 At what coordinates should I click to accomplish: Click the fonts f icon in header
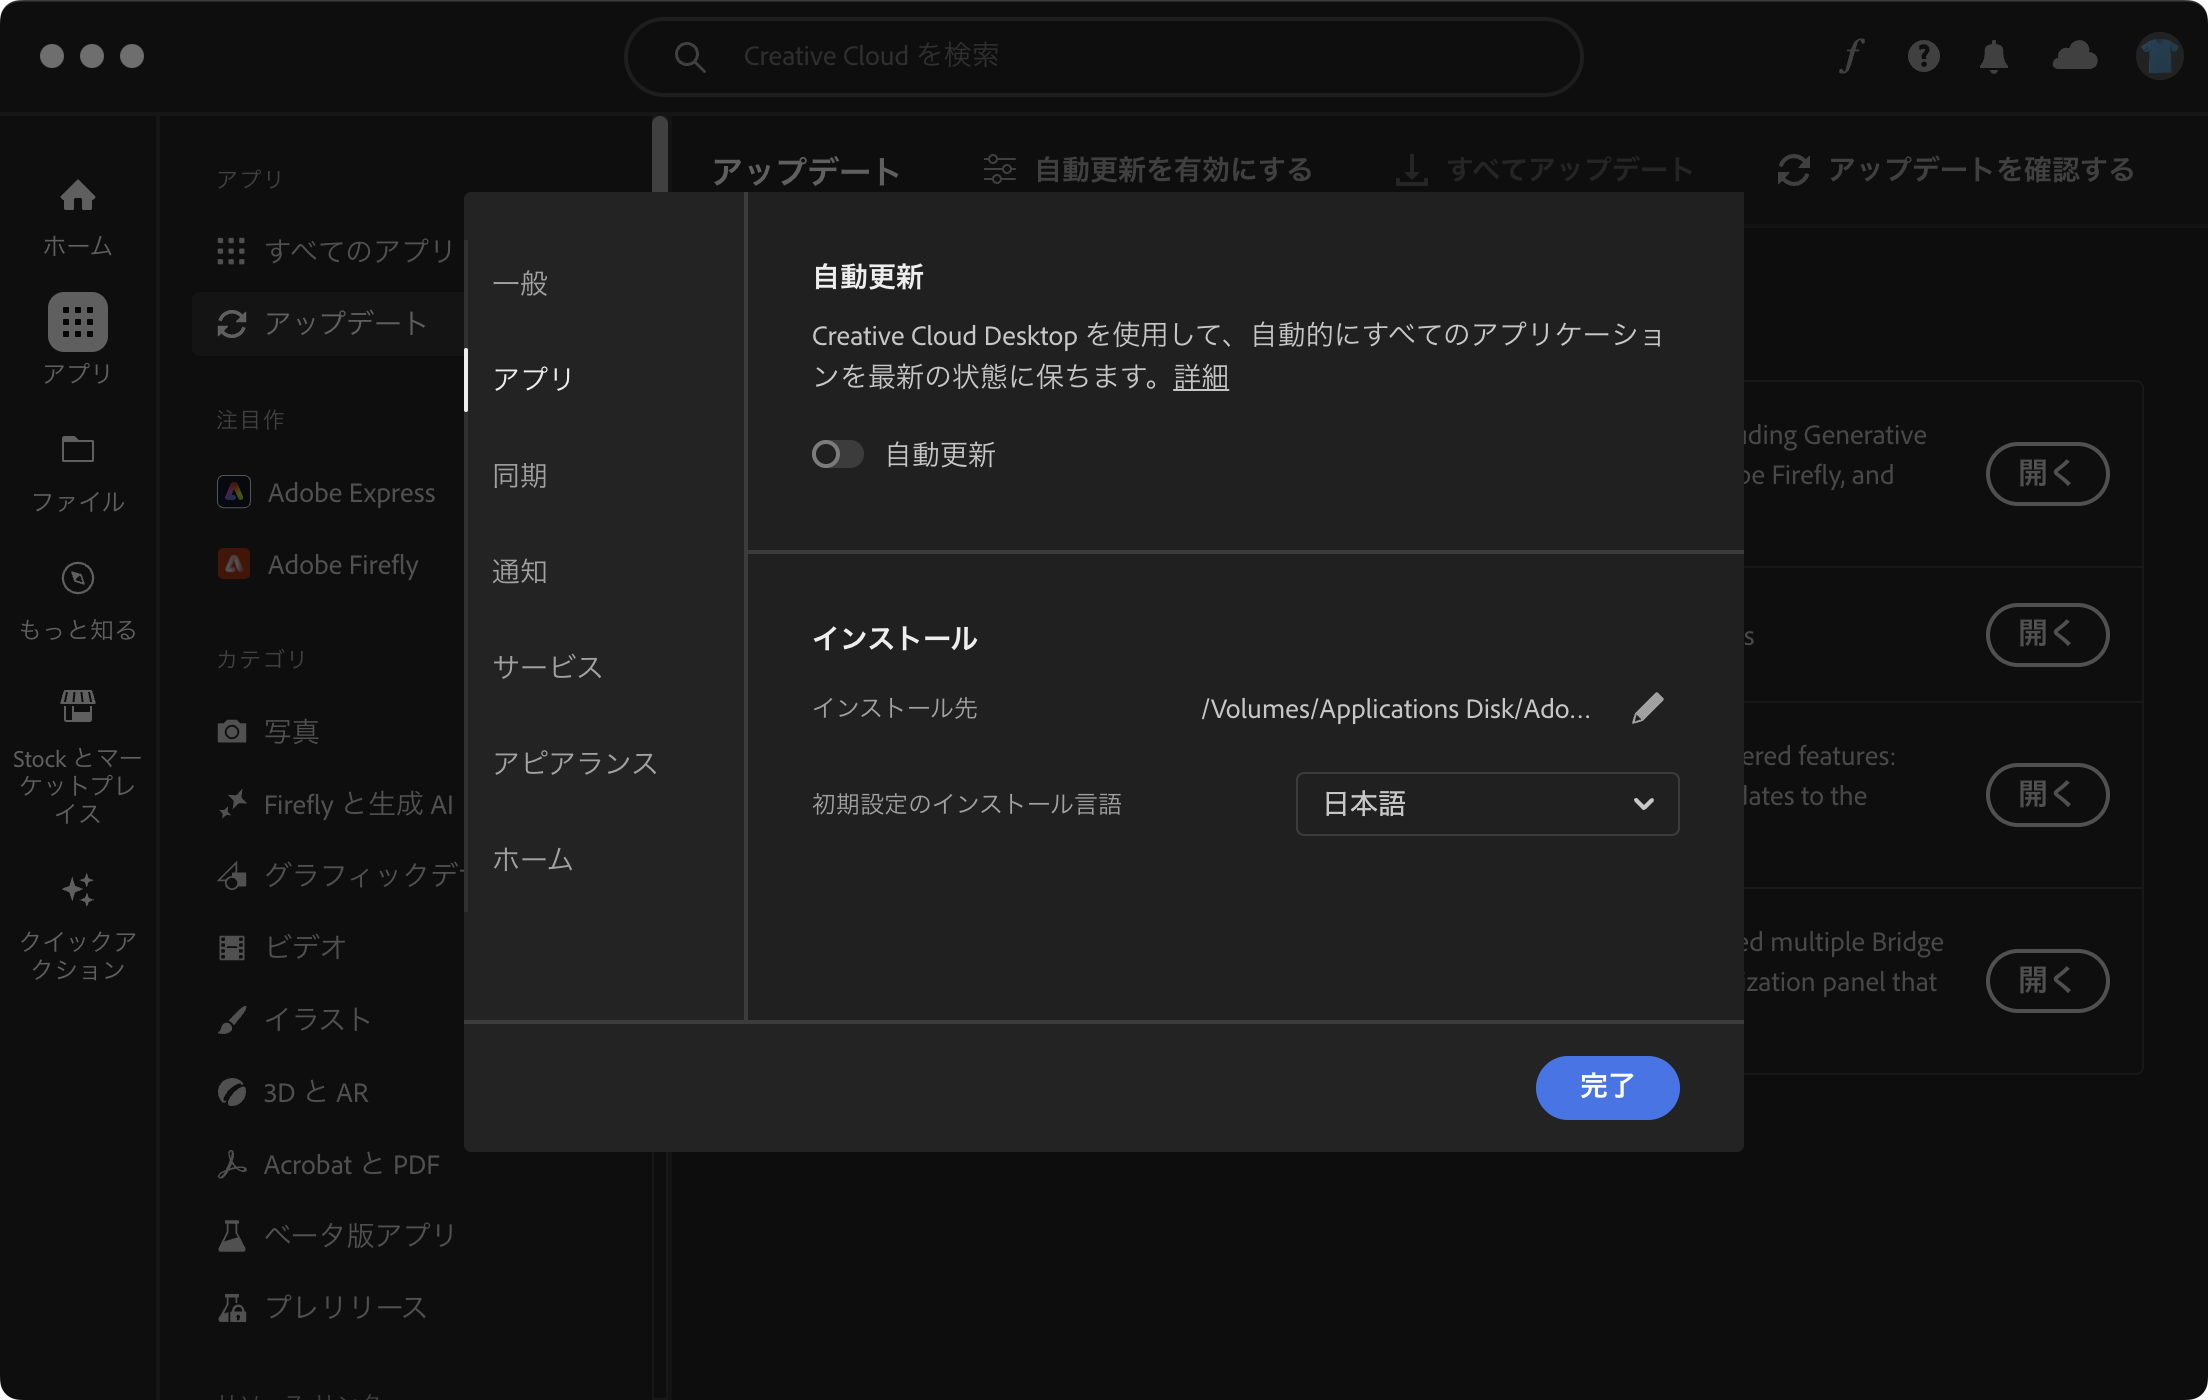[x=1851, y=56]
